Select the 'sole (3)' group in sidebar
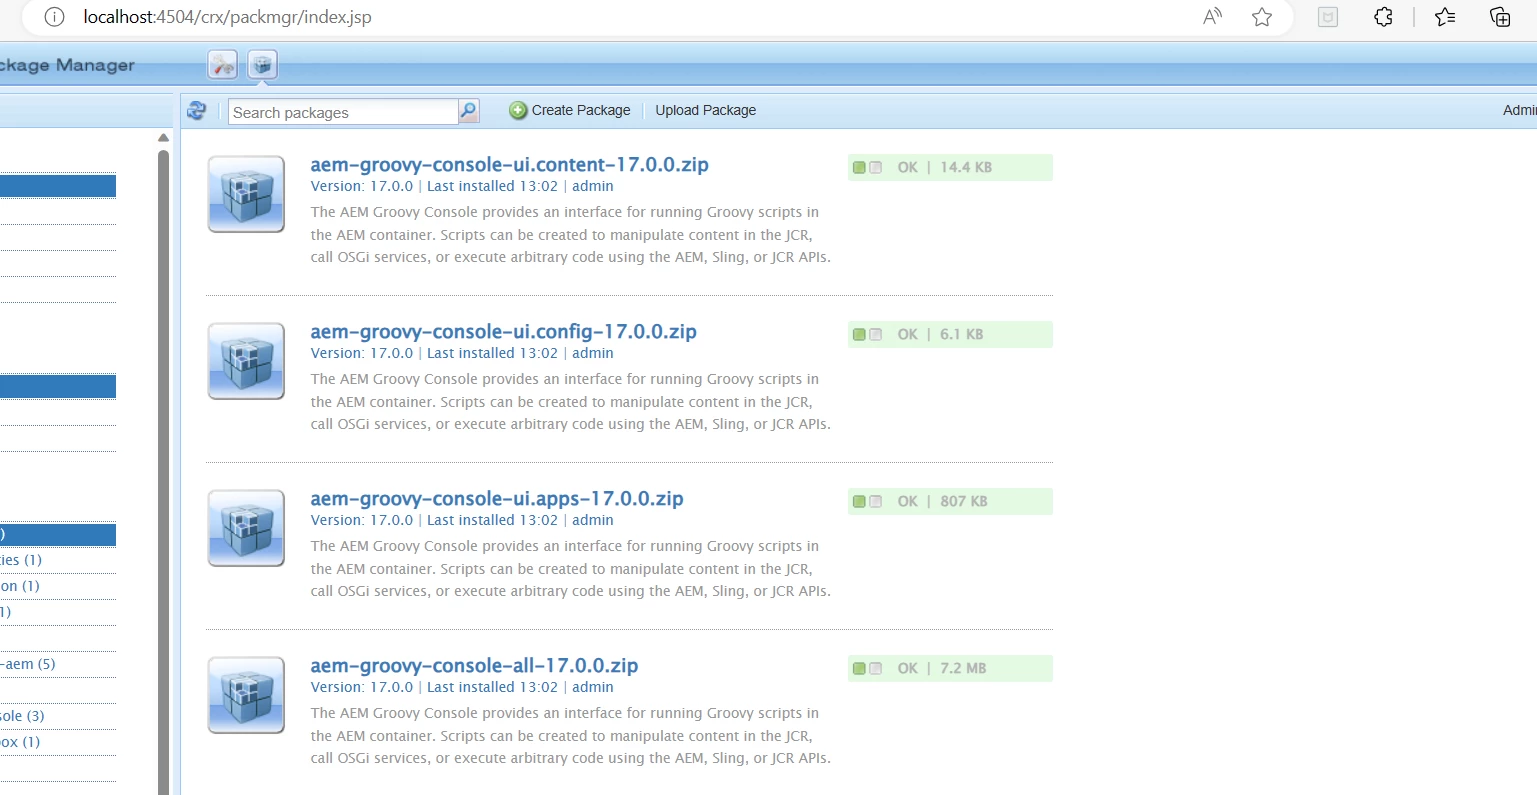The image size is (1537, 795). [x=22, y=716]
